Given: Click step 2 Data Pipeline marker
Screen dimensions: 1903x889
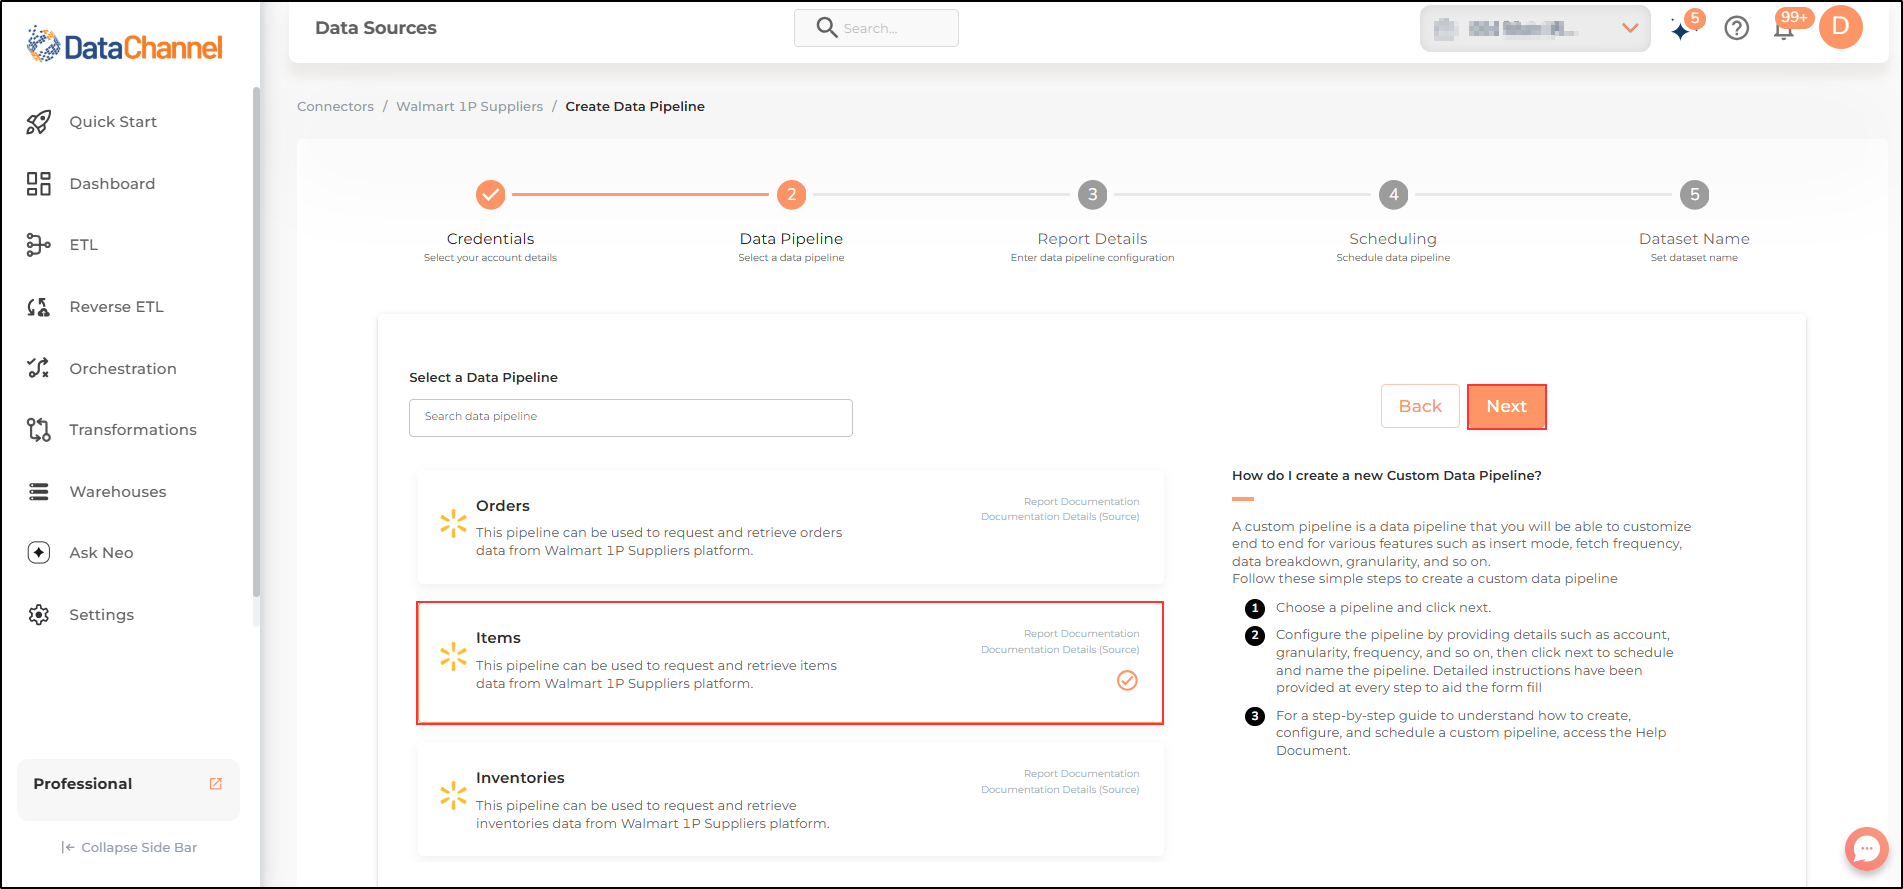Looking at the screenshot, I should pos(791,195).
